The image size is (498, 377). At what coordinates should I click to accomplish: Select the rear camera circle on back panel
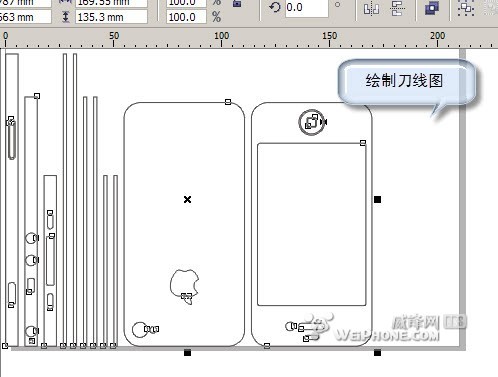pyautogui.click(x=139, y=330)
